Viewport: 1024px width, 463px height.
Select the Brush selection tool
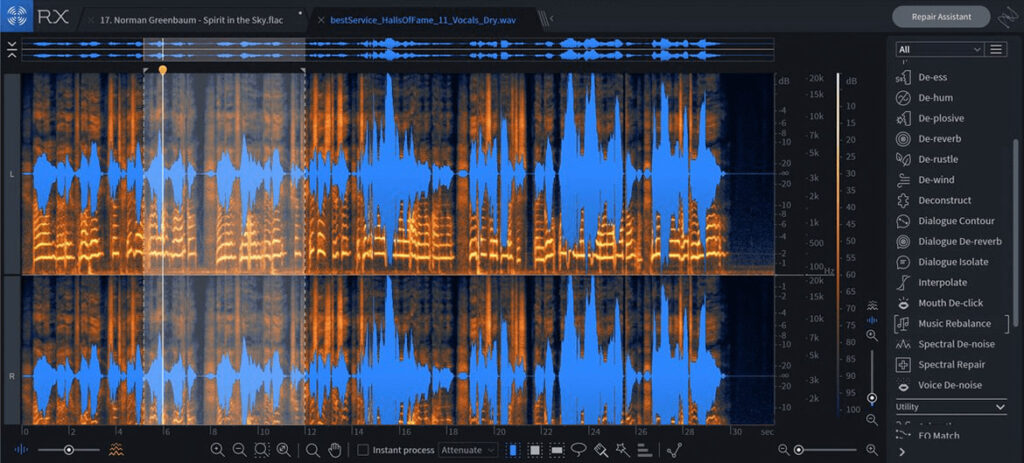(x=601, y=450)
